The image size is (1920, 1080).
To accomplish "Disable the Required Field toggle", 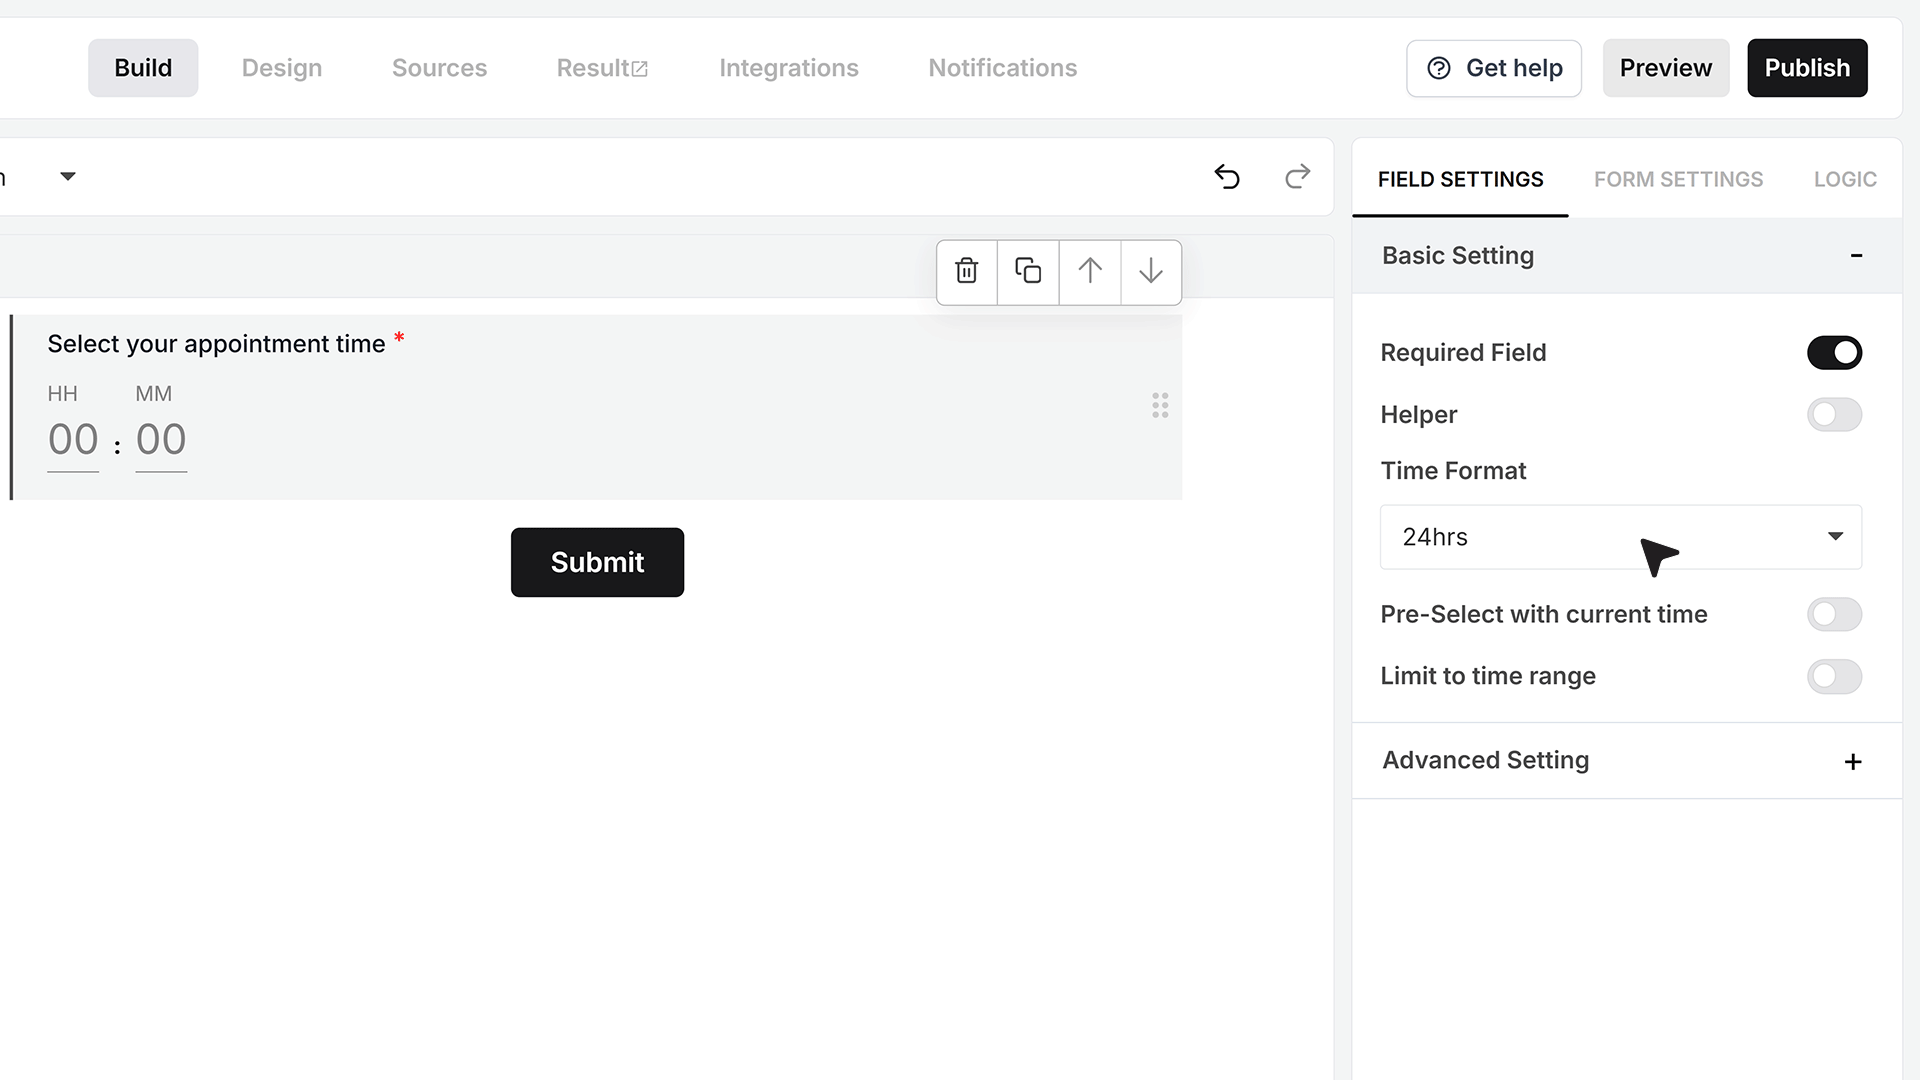I will [x=1834, y=353].
